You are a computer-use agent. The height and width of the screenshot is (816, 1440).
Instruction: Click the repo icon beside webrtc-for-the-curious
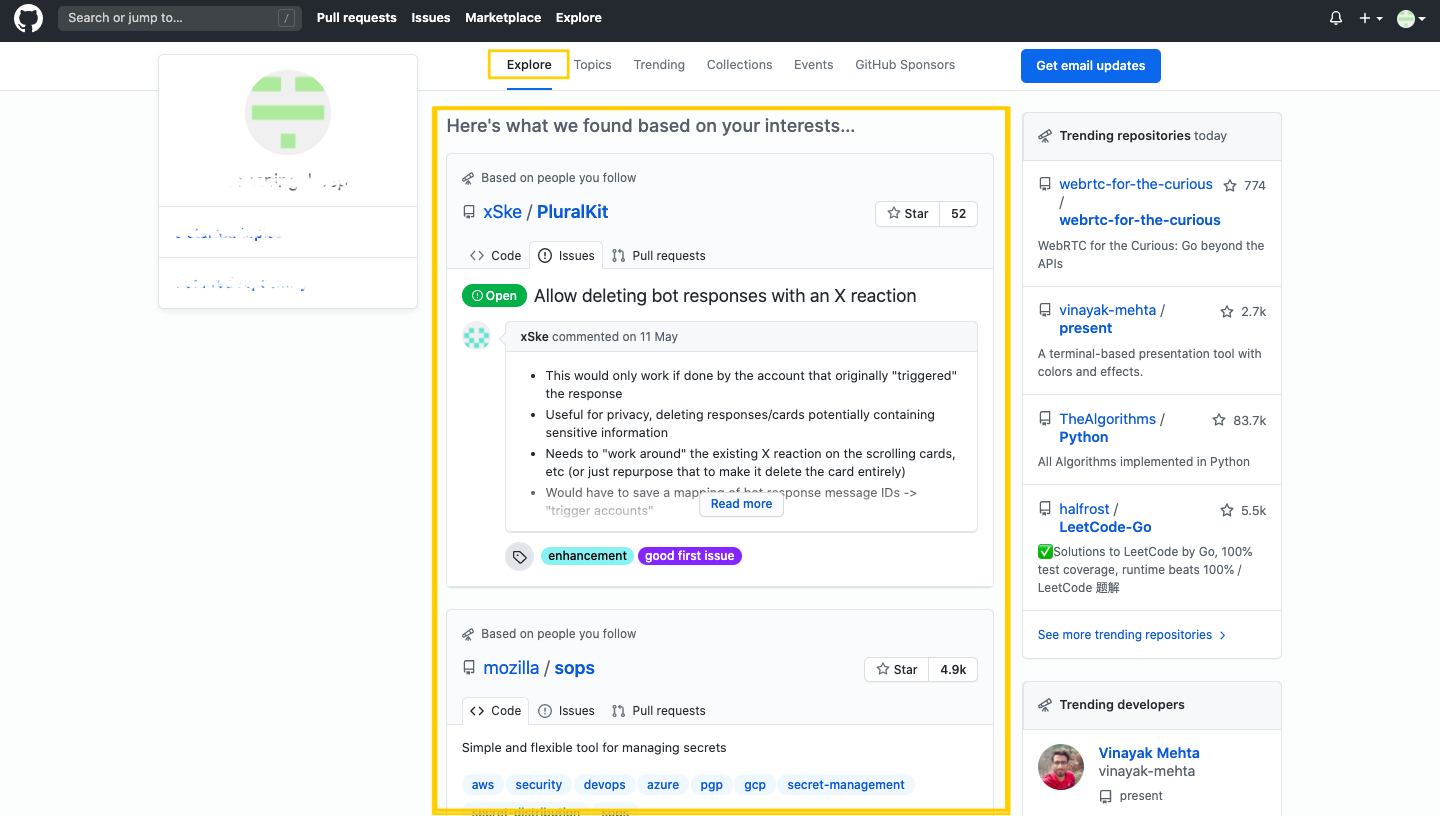1045,184
